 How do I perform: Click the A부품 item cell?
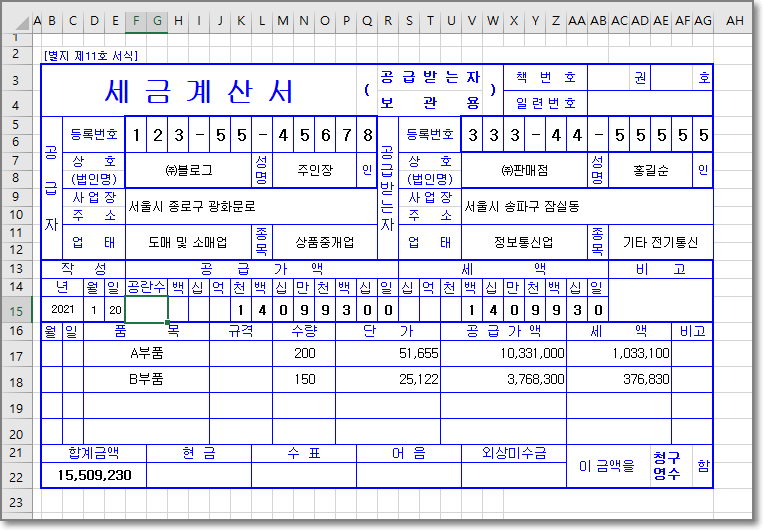pyautogui.click(x=146, y=353)
